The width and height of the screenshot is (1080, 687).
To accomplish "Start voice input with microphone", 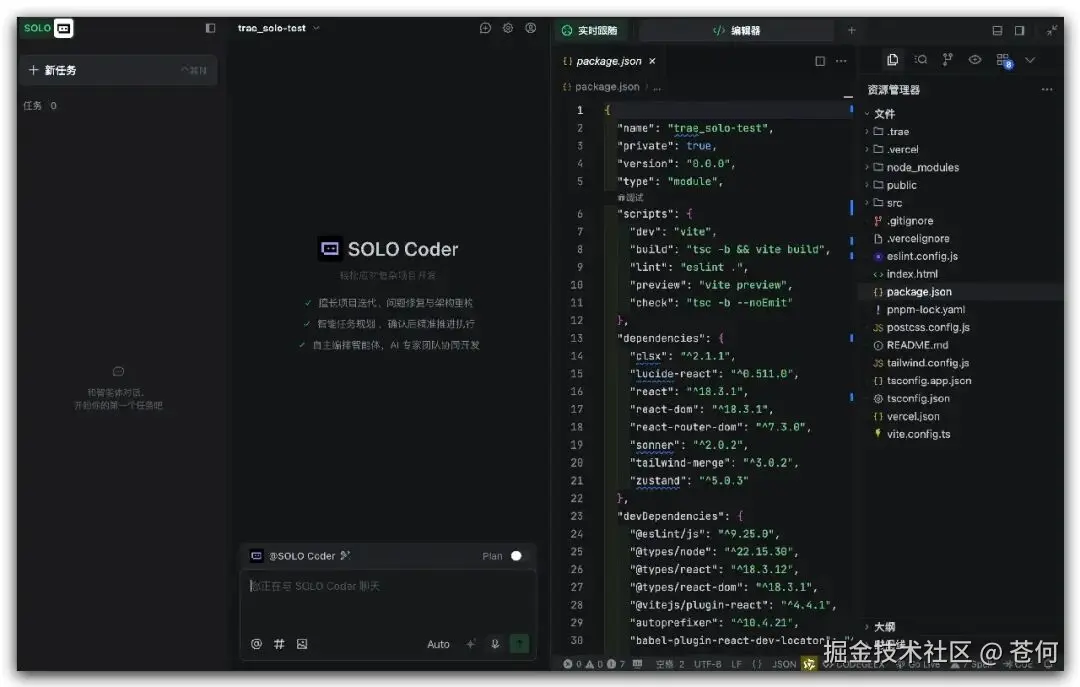I will [x=495, y=644].
